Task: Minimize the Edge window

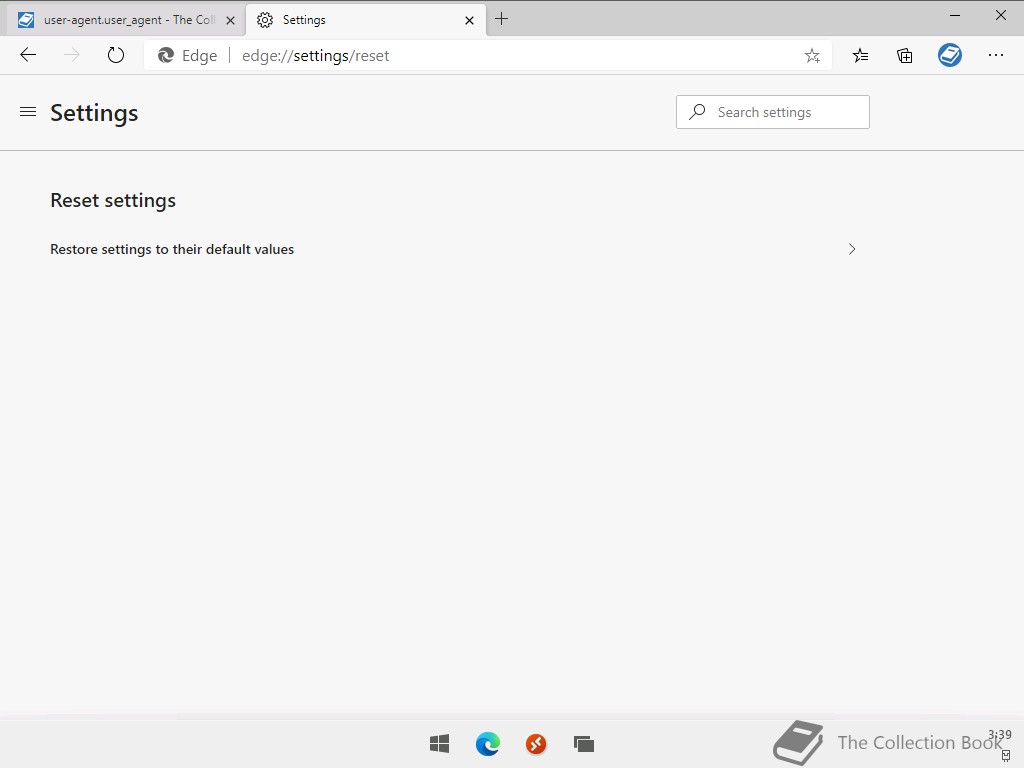Action: coord(955,15)
